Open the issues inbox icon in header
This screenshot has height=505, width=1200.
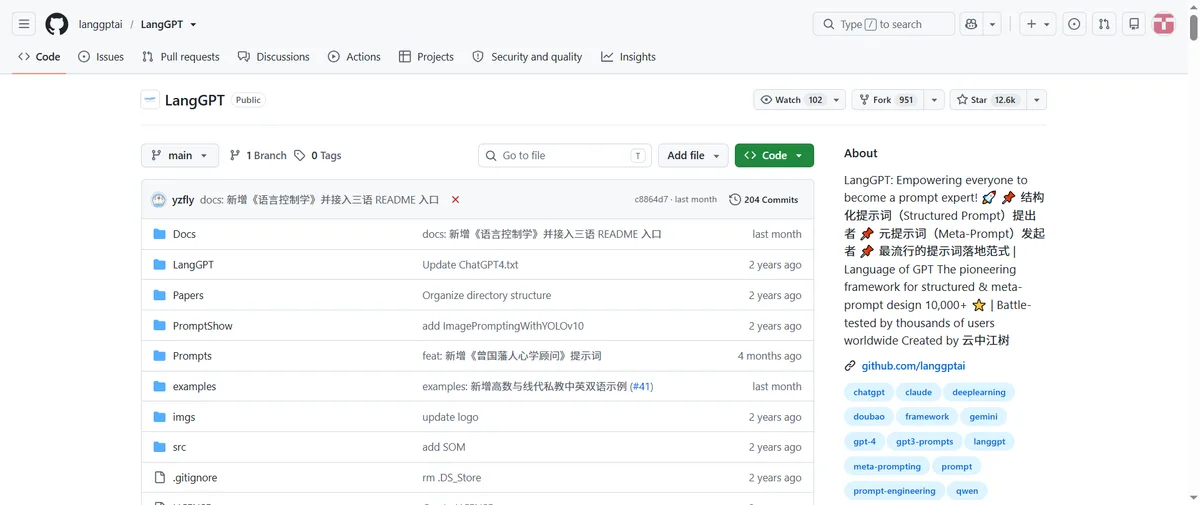tap(1074, 24)
